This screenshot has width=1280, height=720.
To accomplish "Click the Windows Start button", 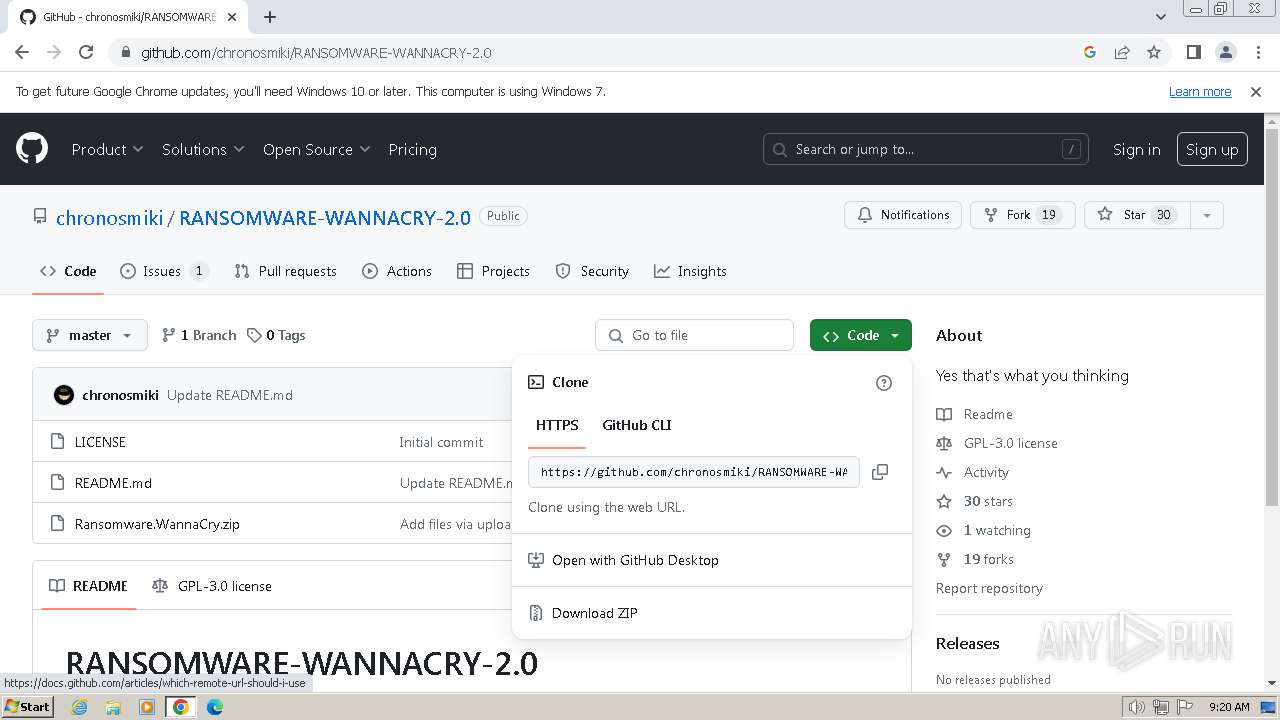I will click(x=27, y=707).
